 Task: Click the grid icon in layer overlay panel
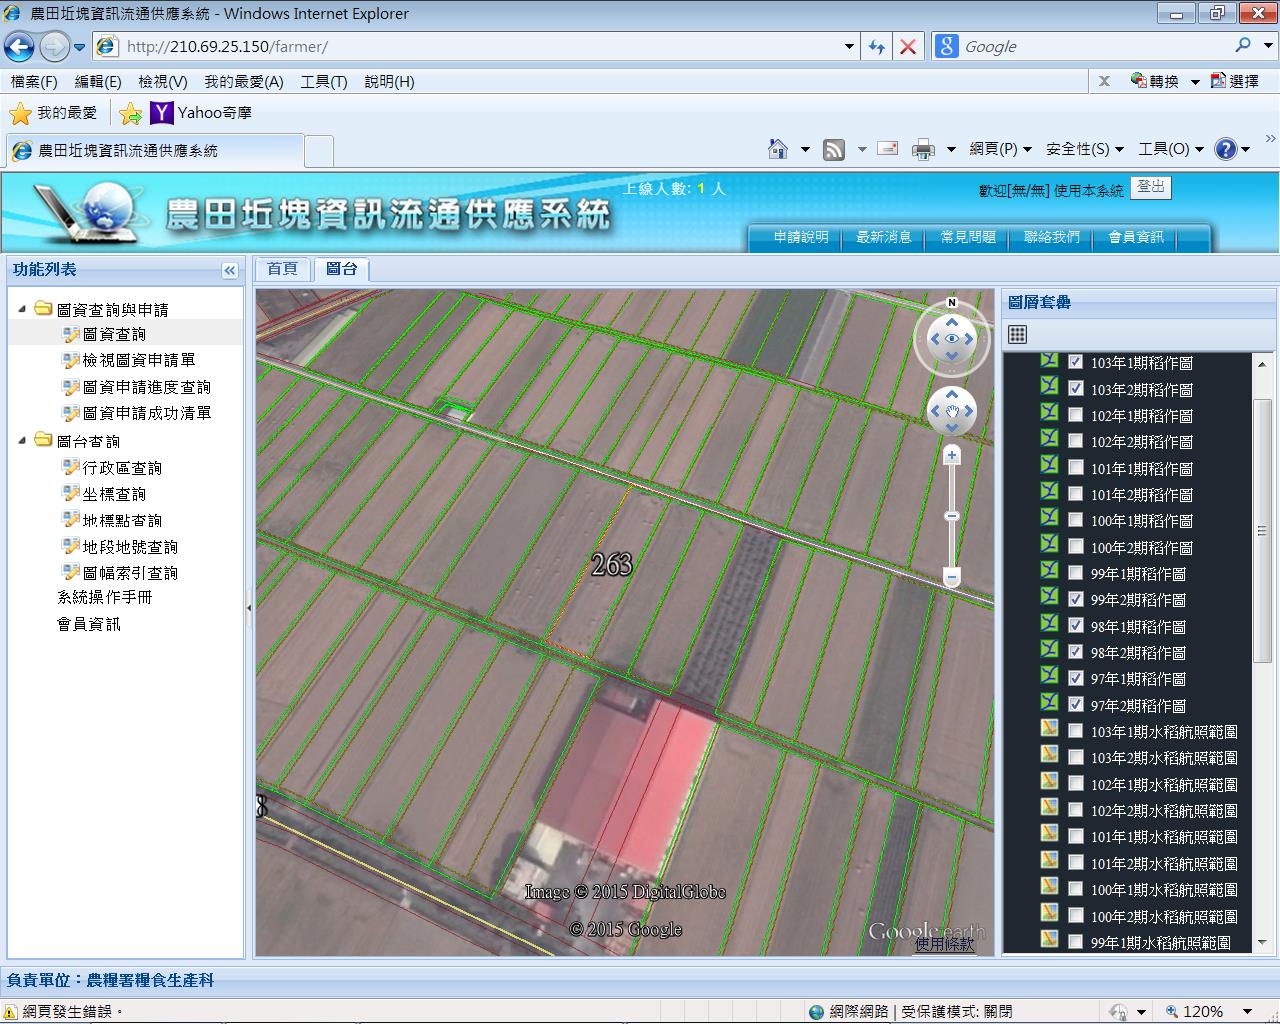click(x=1017, y=335)
